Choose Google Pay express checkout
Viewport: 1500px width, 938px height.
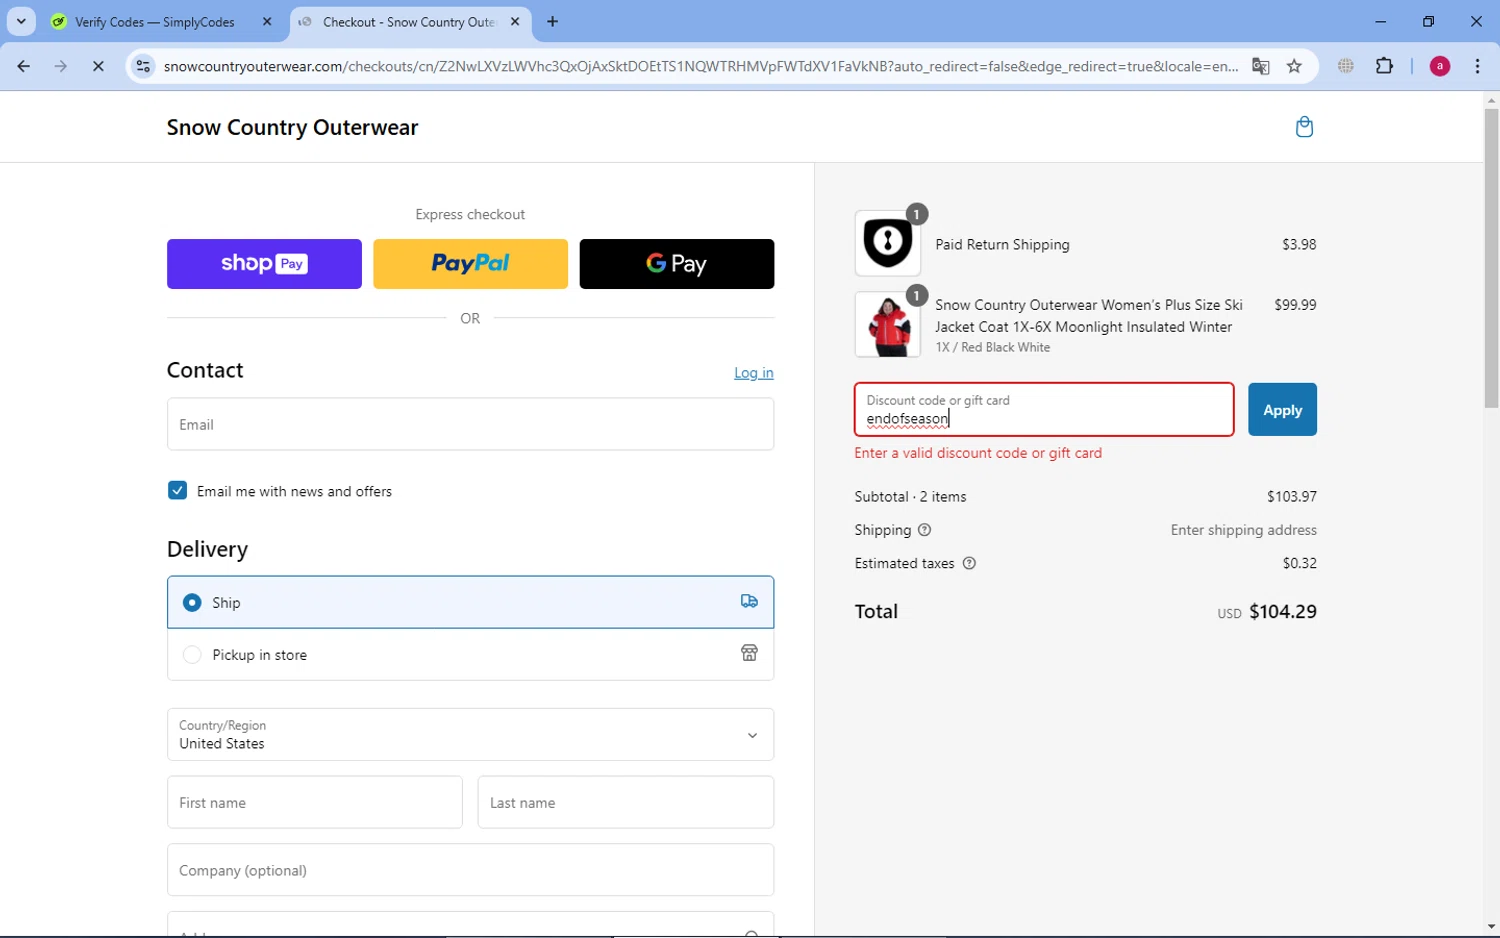(676, 264)
